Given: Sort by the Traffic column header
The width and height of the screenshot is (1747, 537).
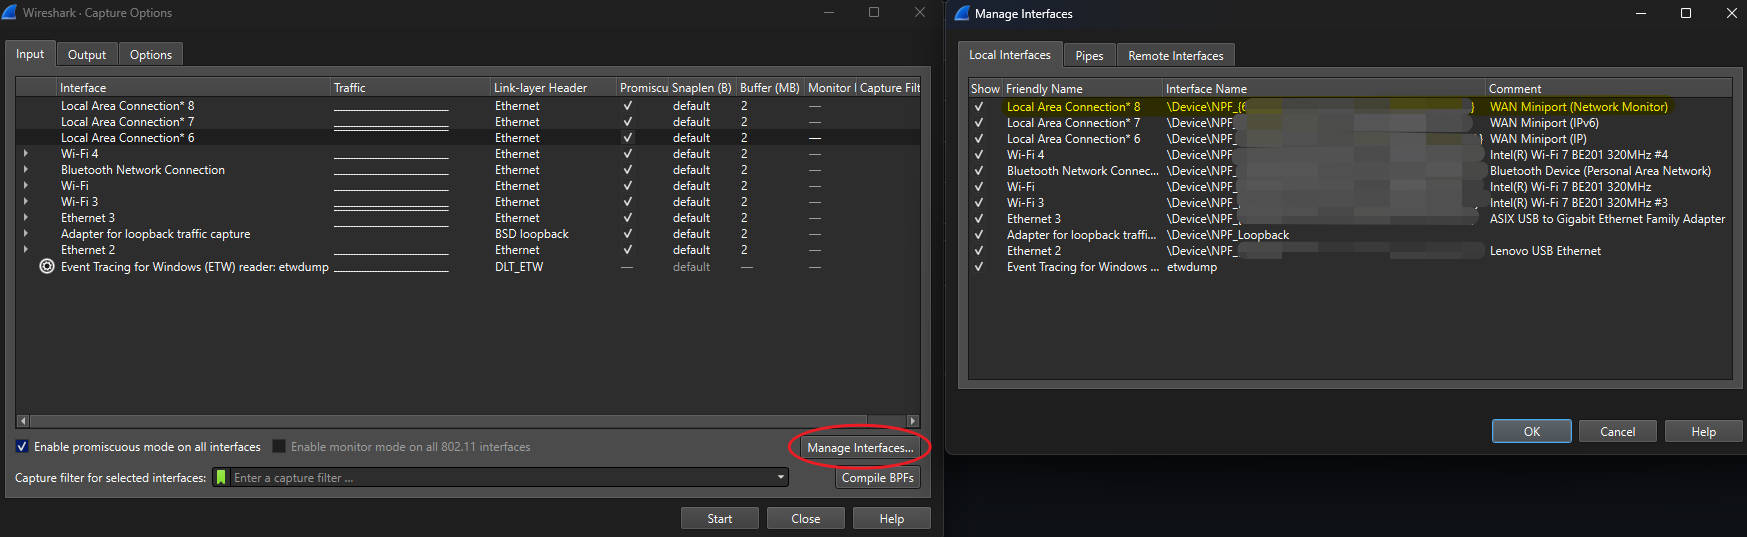Looking at the screenshot, I should (x=411, y=88).
